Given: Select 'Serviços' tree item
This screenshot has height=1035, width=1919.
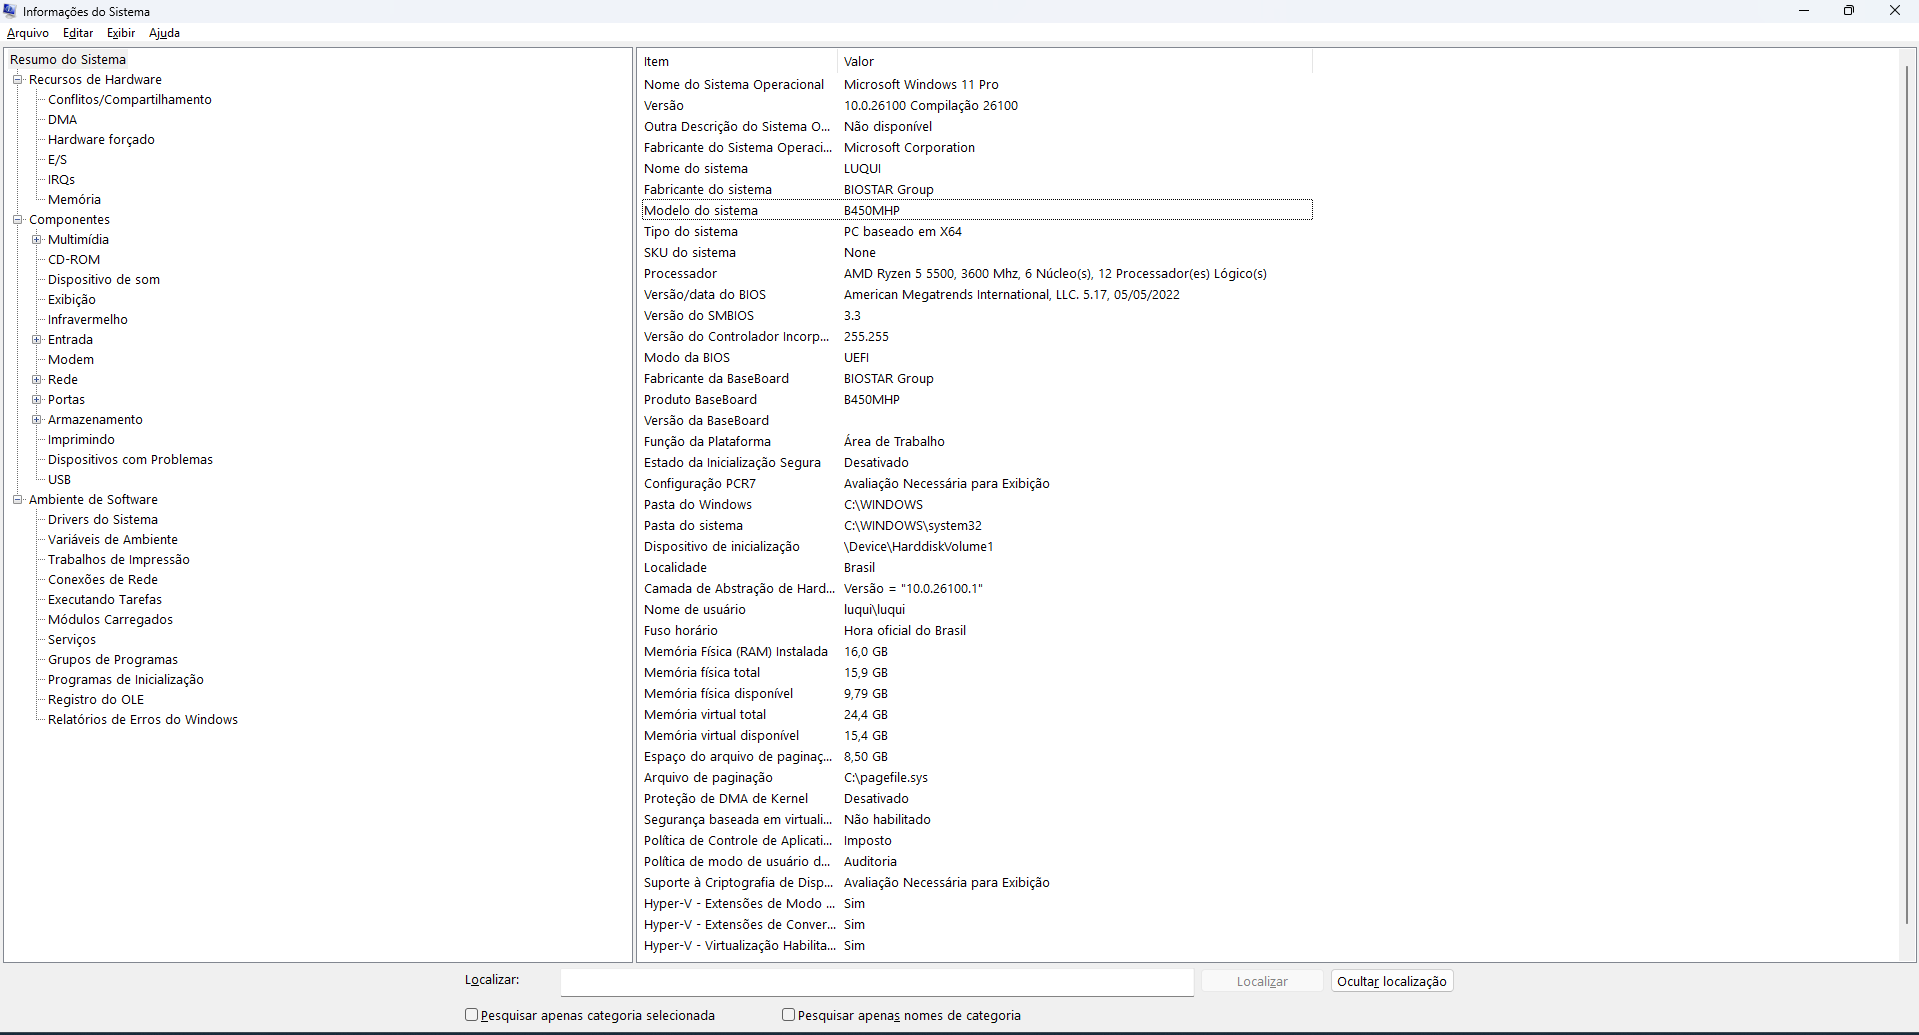Looking at the screenshot, I should point(72,640).
